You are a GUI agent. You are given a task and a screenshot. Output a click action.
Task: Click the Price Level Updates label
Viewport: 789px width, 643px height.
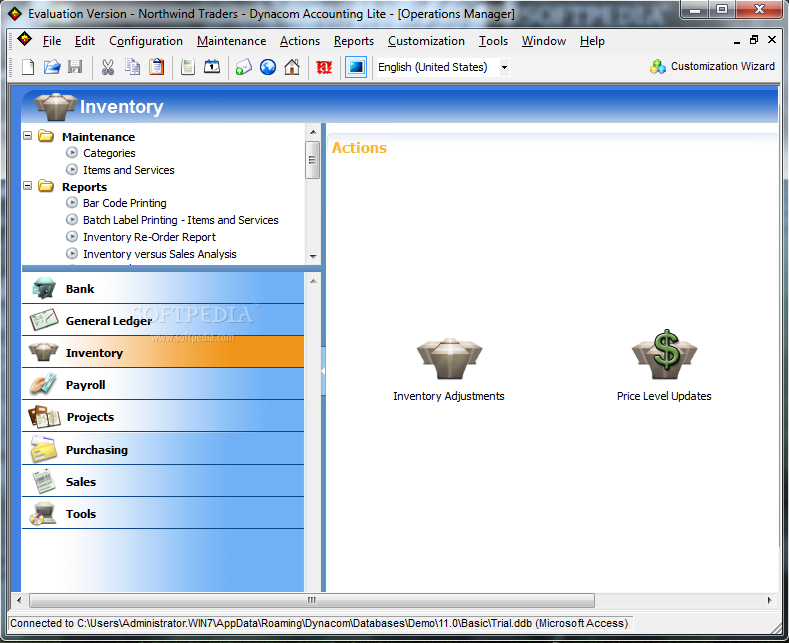pos(664,396)
